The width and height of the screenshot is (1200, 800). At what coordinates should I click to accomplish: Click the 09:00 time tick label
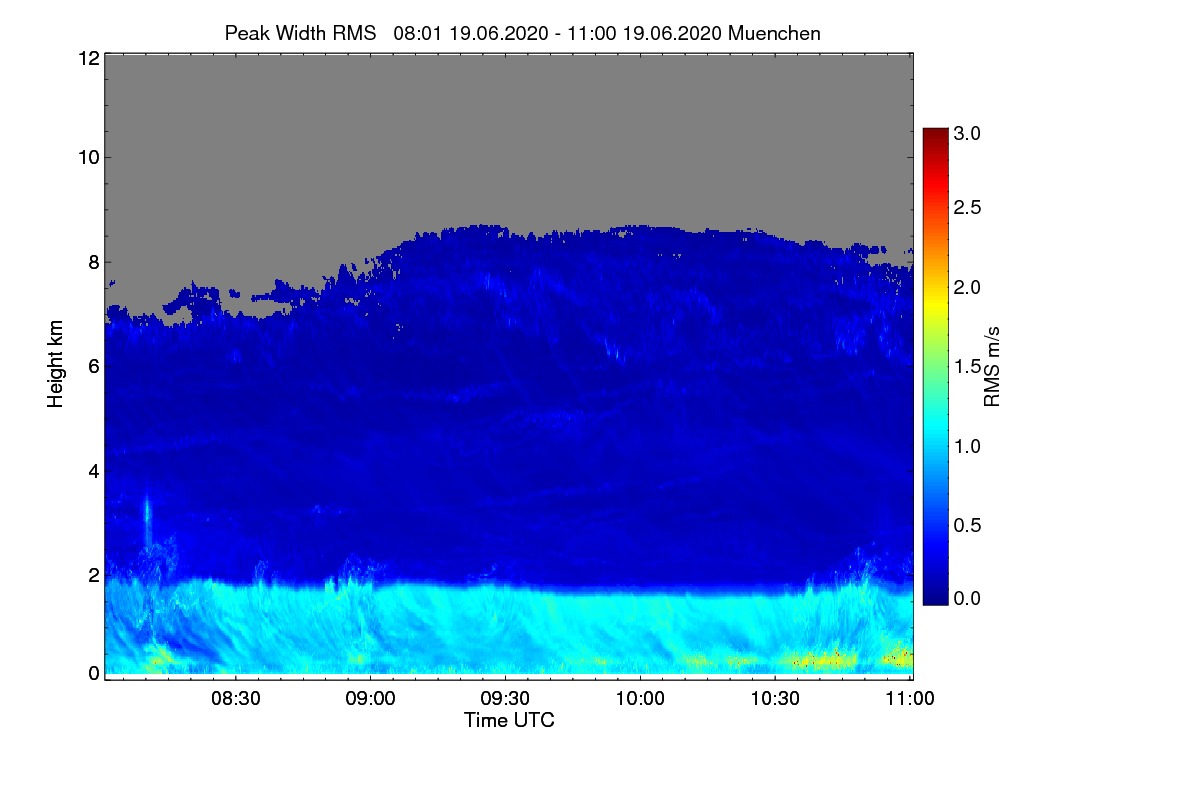point(370,698)
